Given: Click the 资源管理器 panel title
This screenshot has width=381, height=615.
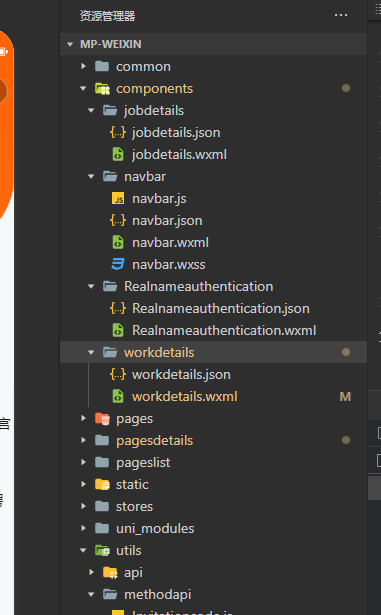Looking at the screenshot, I should pyautogui.click(x=108, y=16).
